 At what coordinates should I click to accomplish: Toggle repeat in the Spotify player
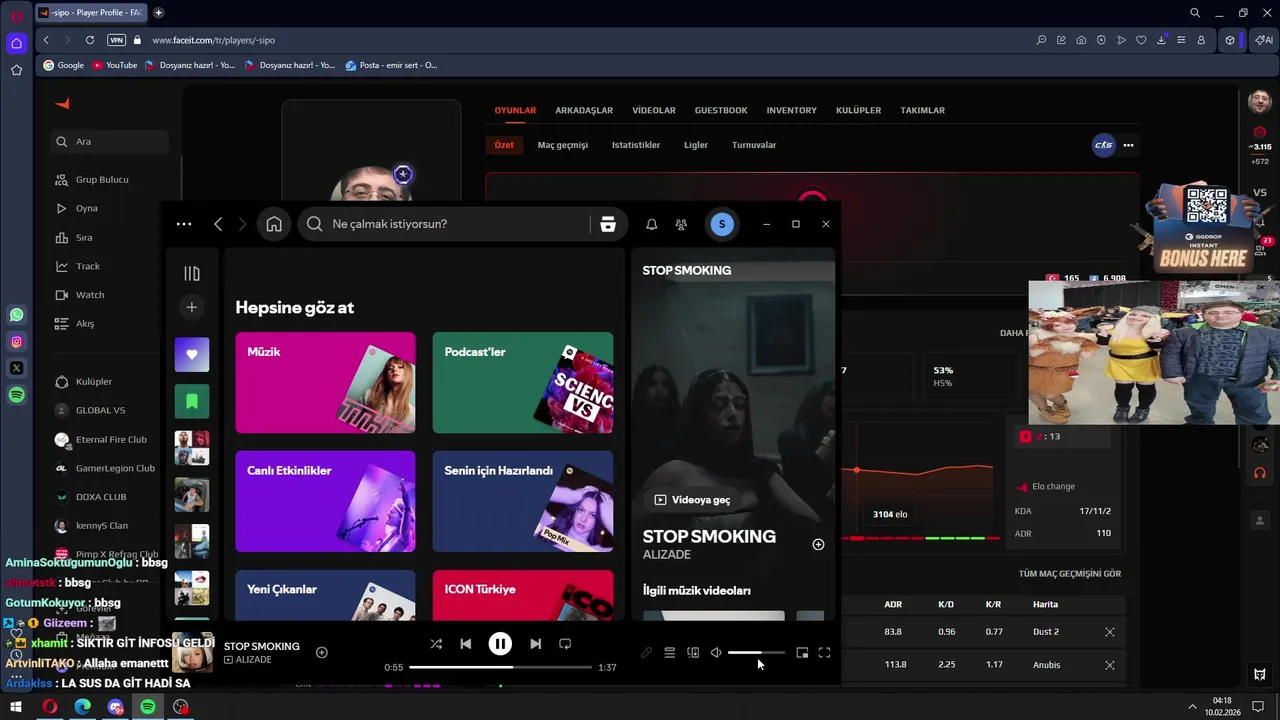(565, 644)
